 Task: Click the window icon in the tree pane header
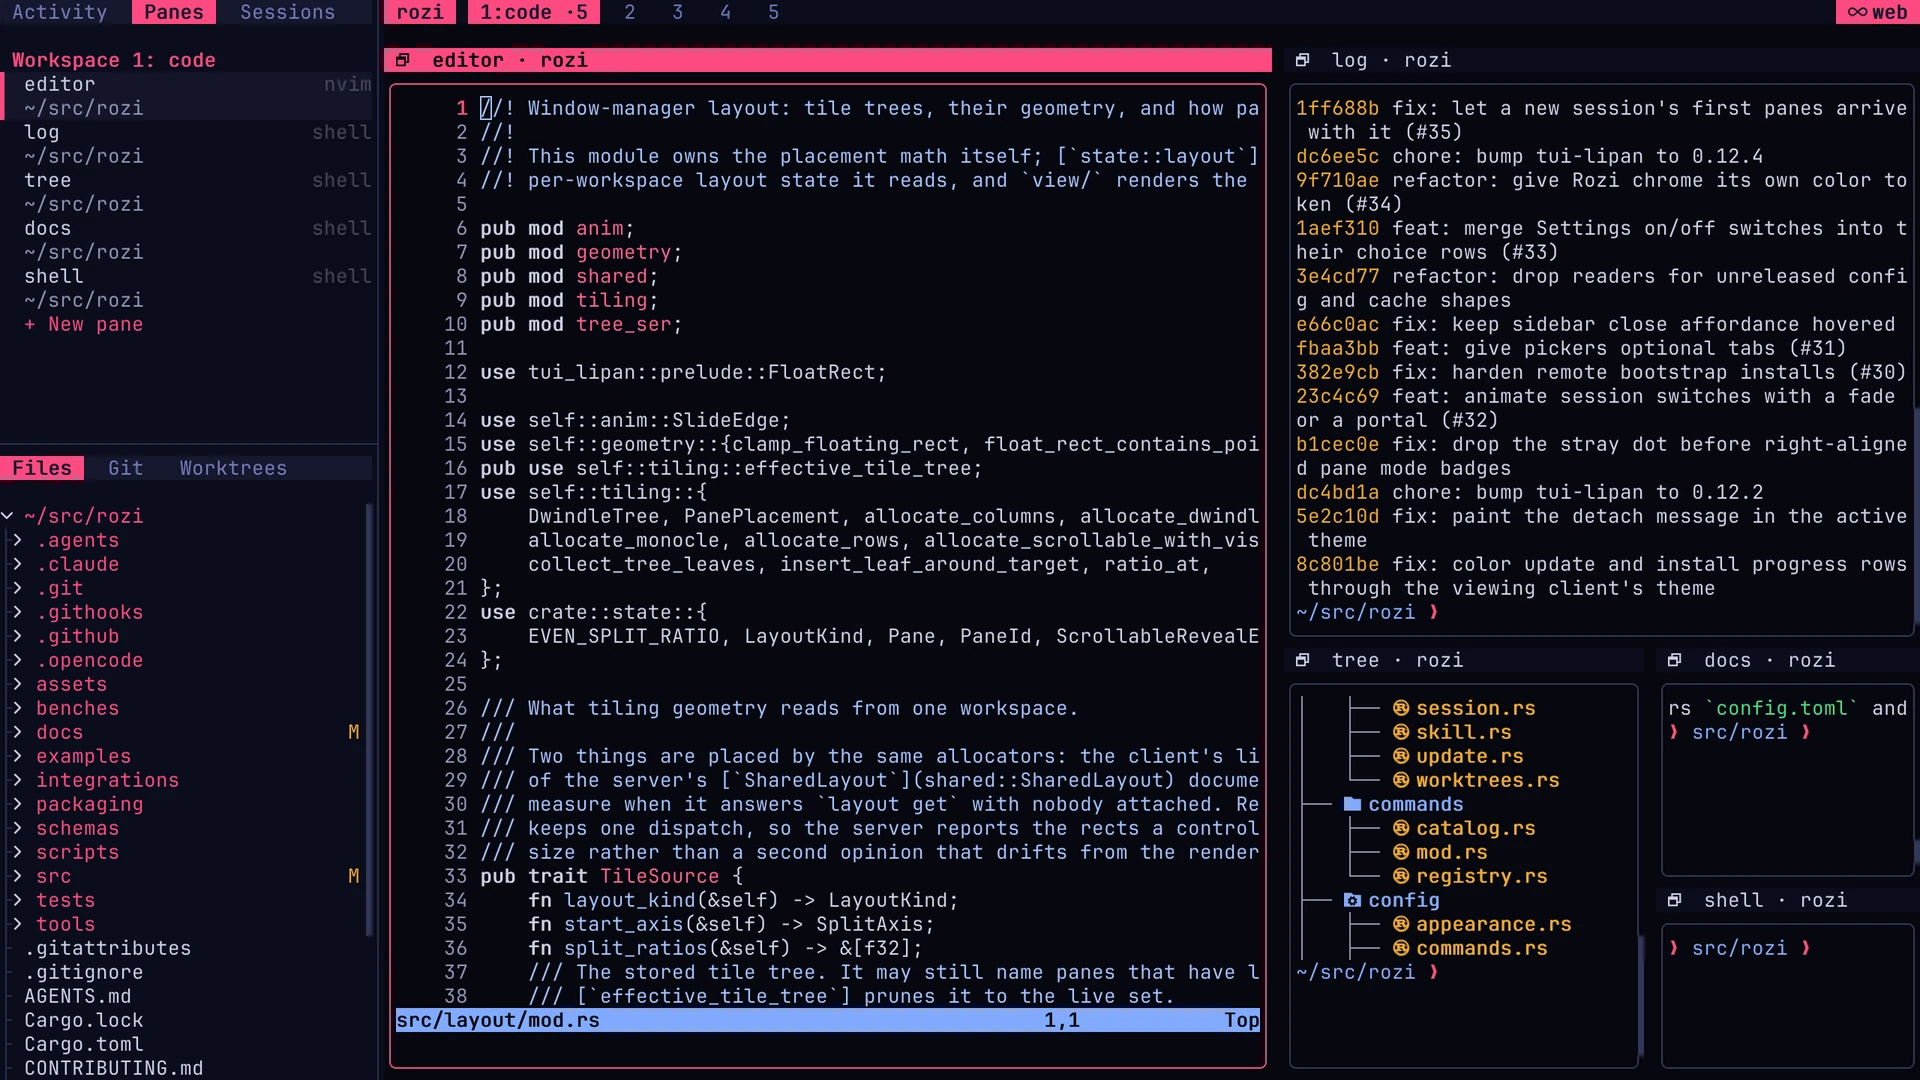click(1303, 660)
